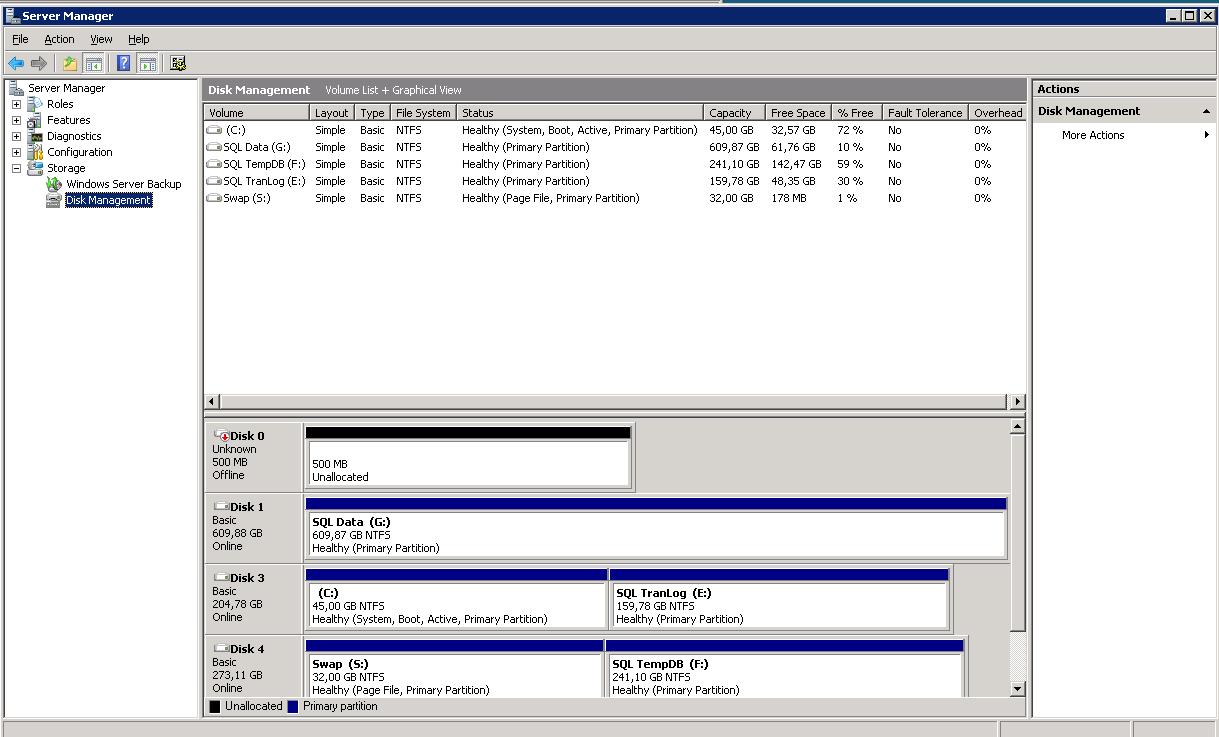The image size is (1219, 737).
Task: Collapse the Disk Management actions section
Action: 1205,111
